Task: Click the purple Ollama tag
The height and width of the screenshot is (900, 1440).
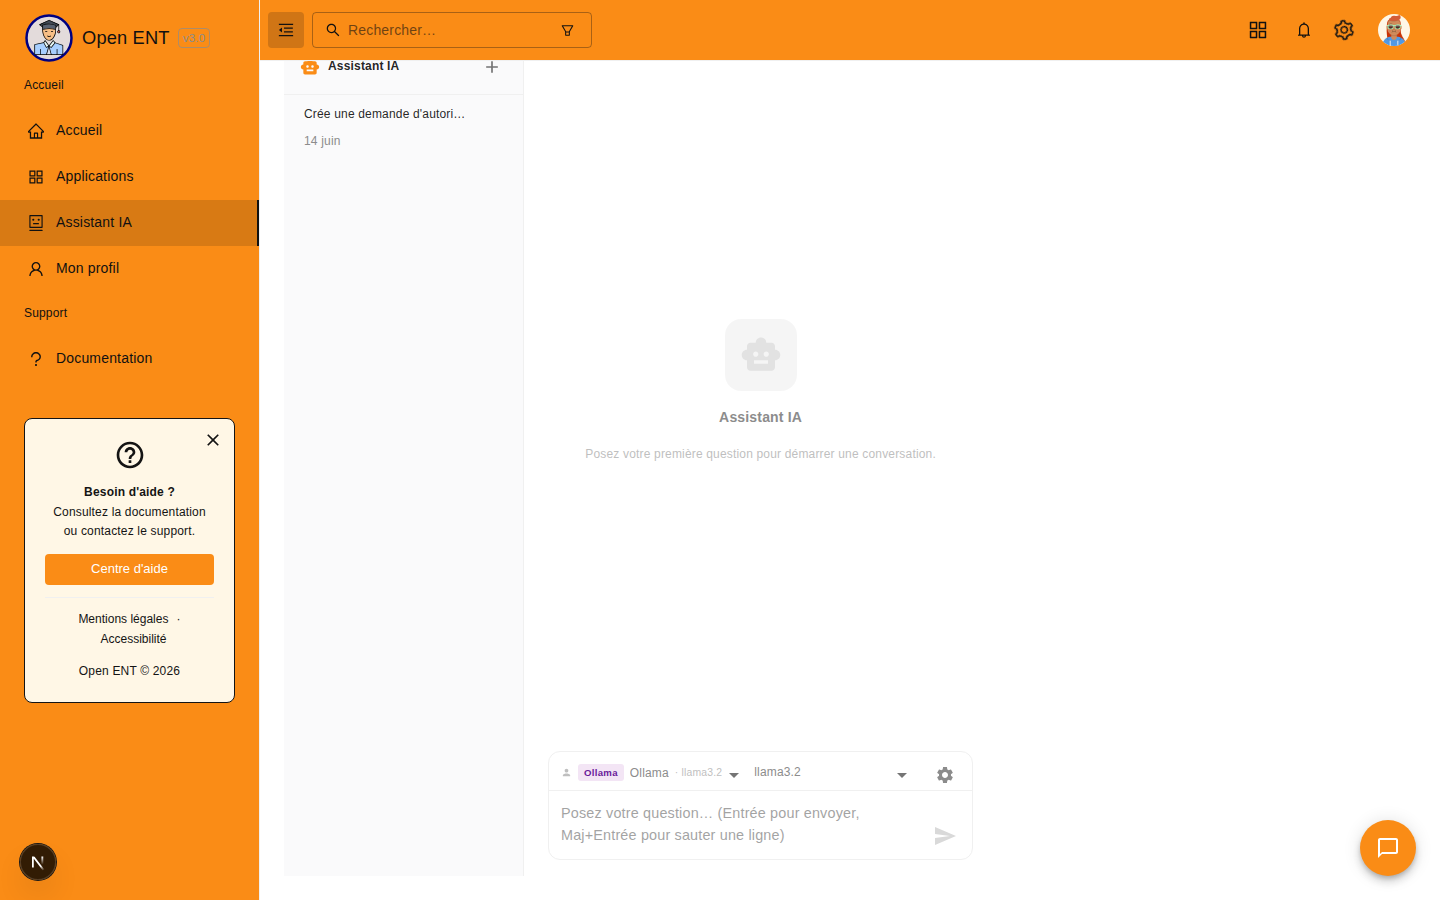Action: click(x=601, y=773)
